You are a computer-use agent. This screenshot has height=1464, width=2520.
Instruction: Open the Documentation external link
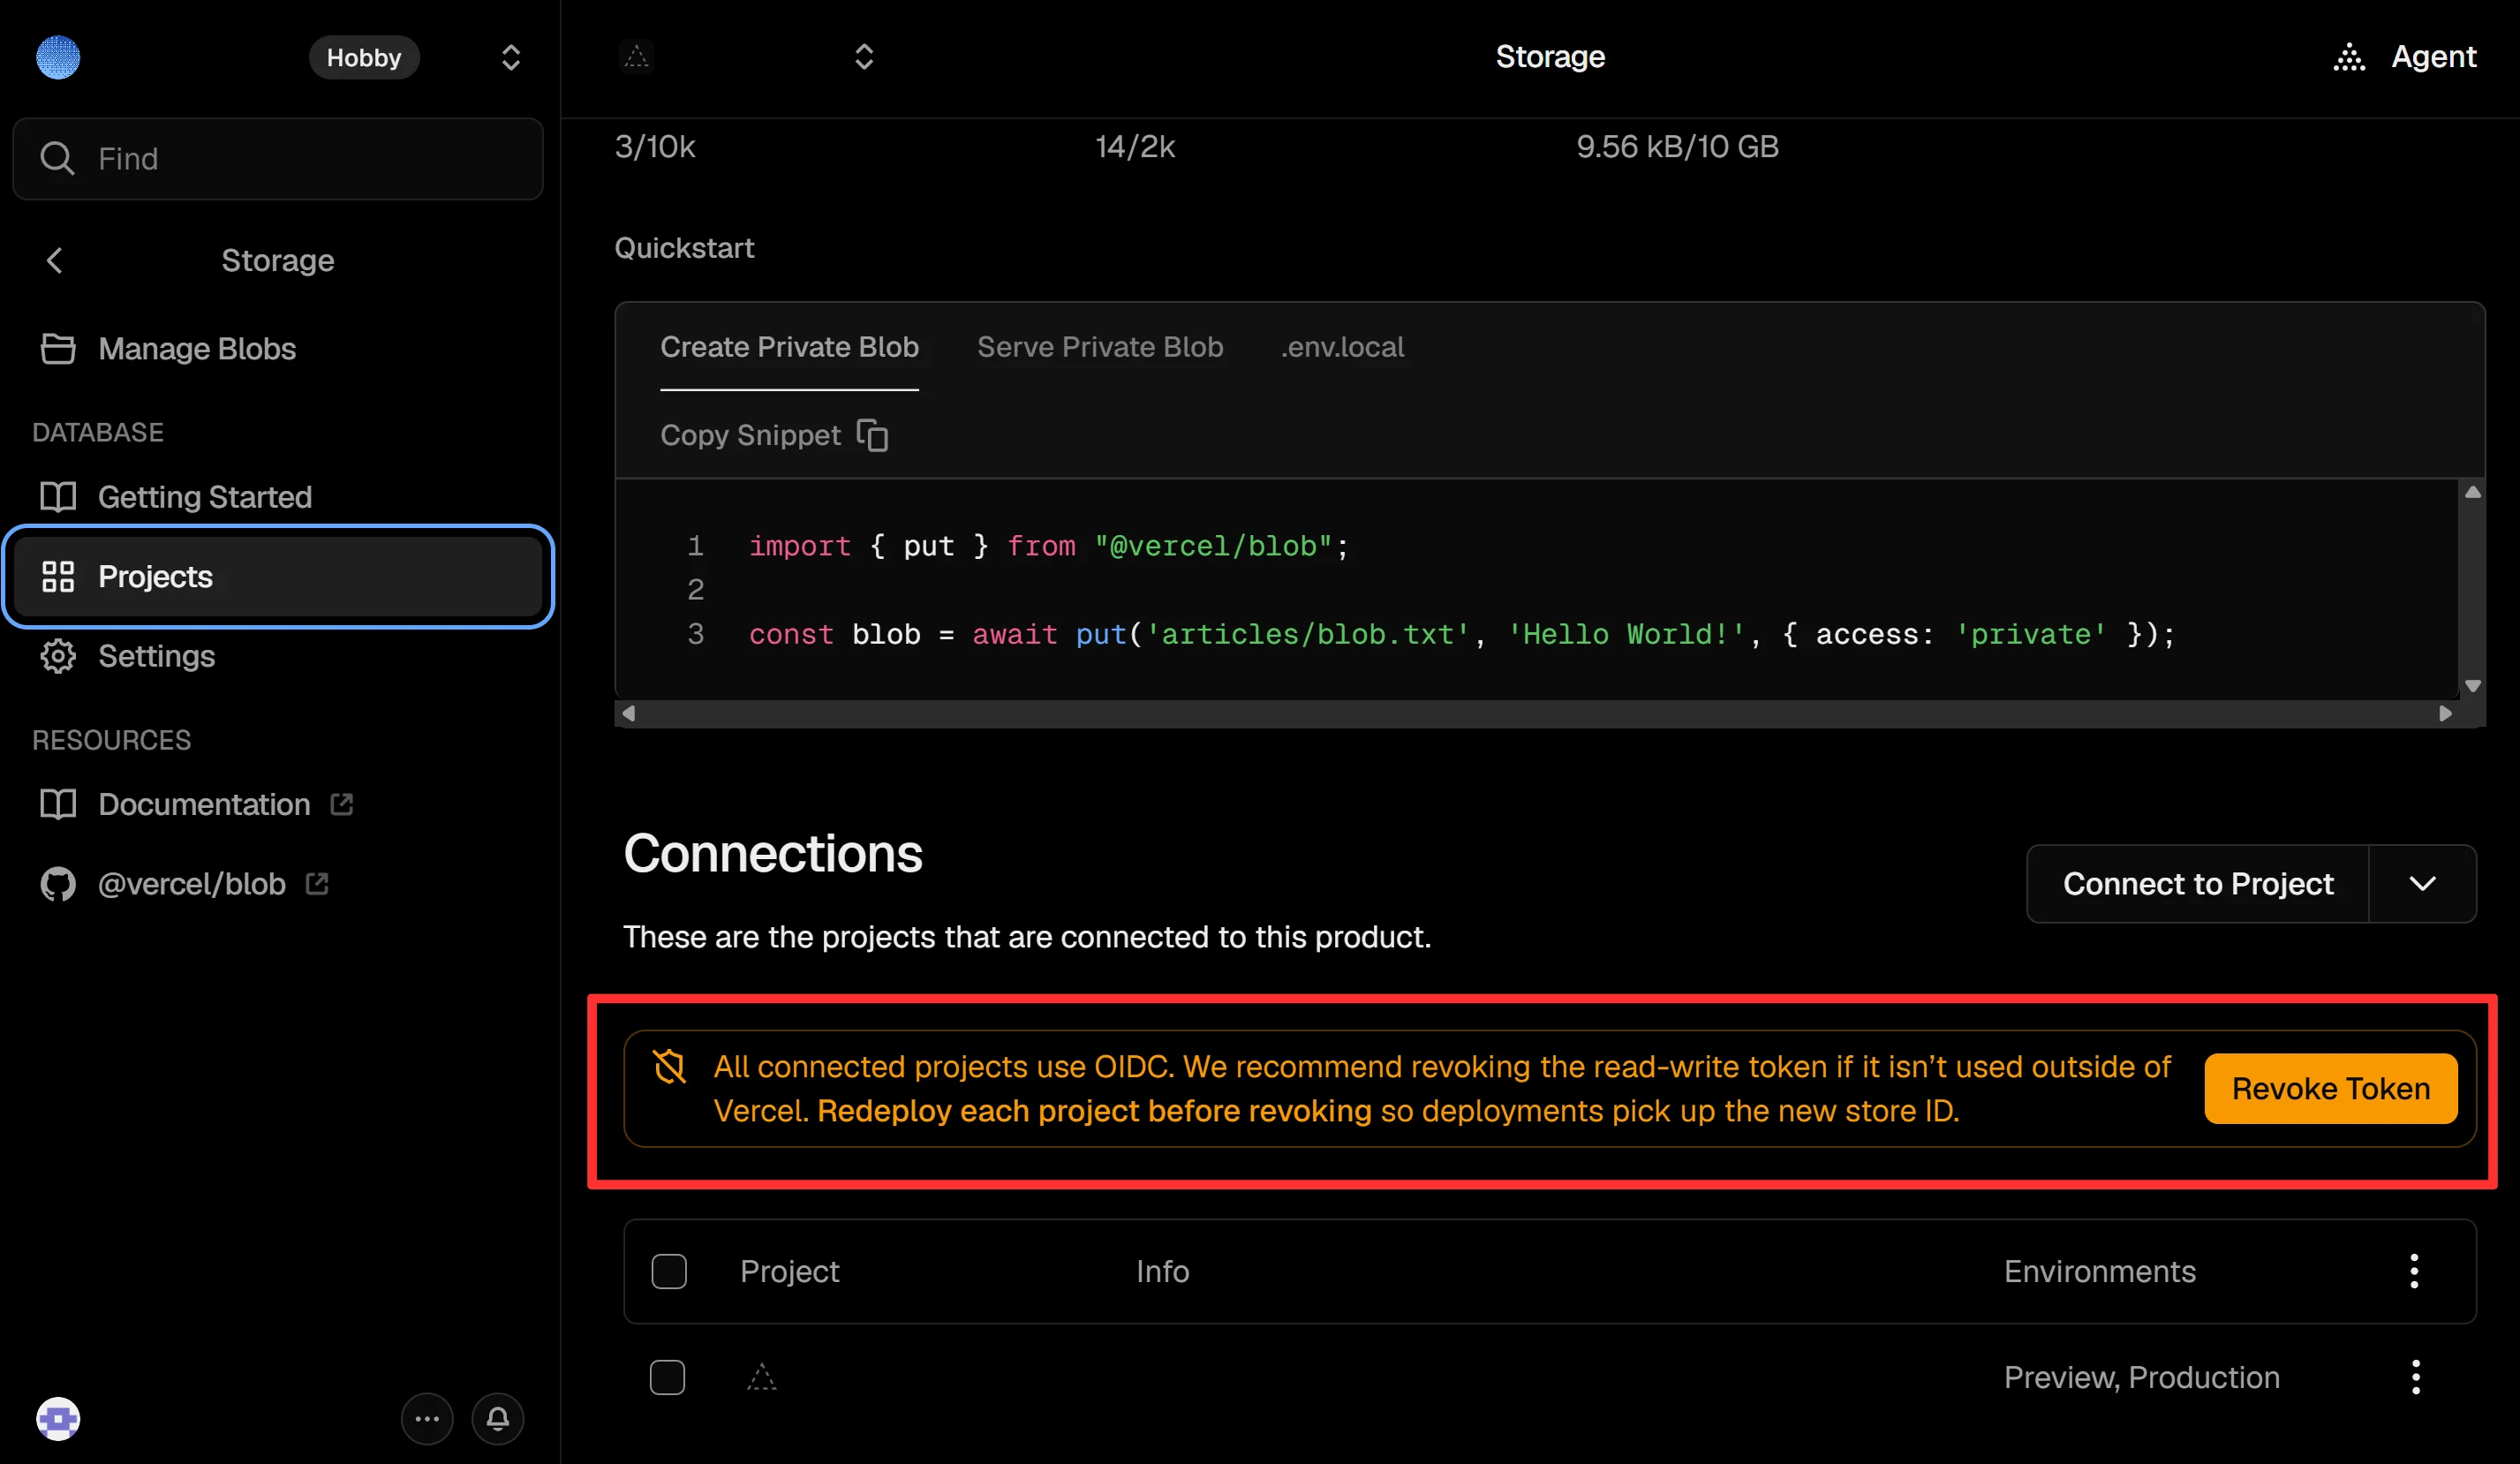tap(278, 805)
